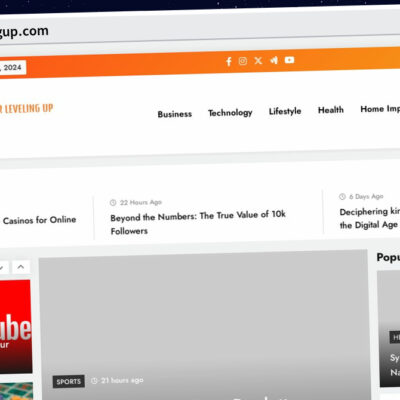The height and width of the screenshot is (400, 400).
Task: Click the '6 Days Ago' timestamp
Action: 361,197
